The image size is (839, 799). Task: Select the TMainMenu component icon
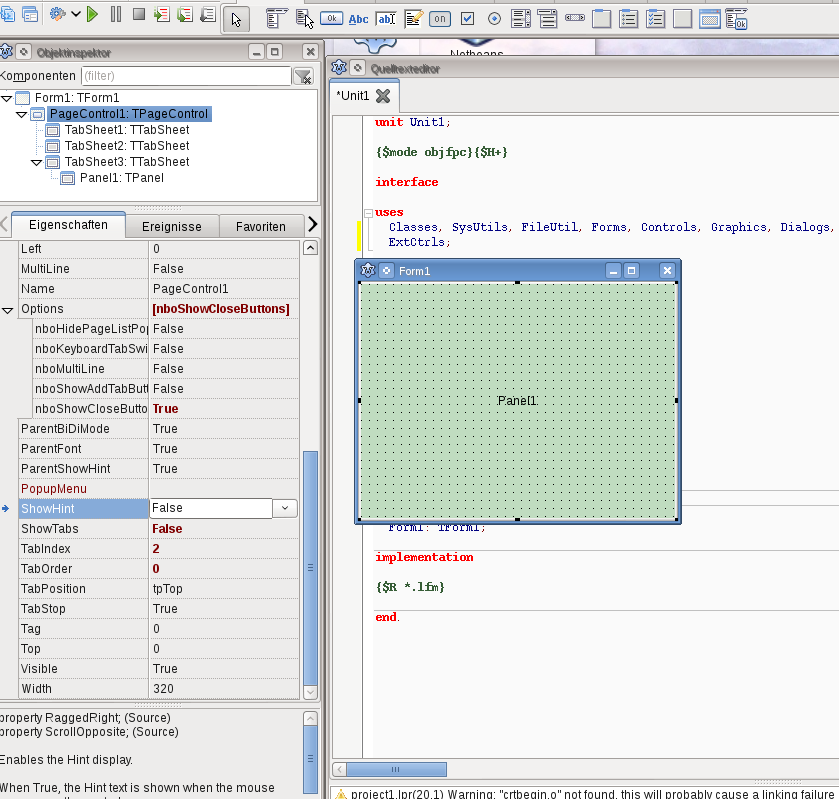pos(277,18)
